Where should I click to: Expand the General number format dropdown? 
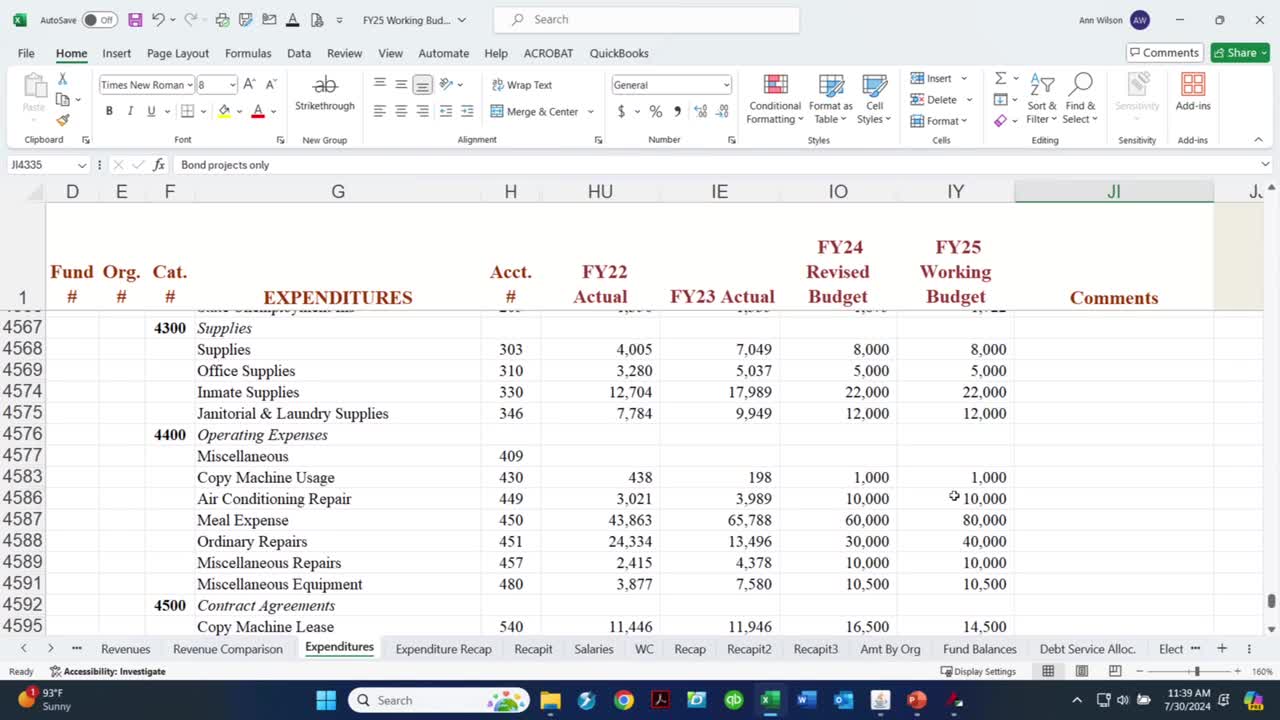[x=727, y=84]
